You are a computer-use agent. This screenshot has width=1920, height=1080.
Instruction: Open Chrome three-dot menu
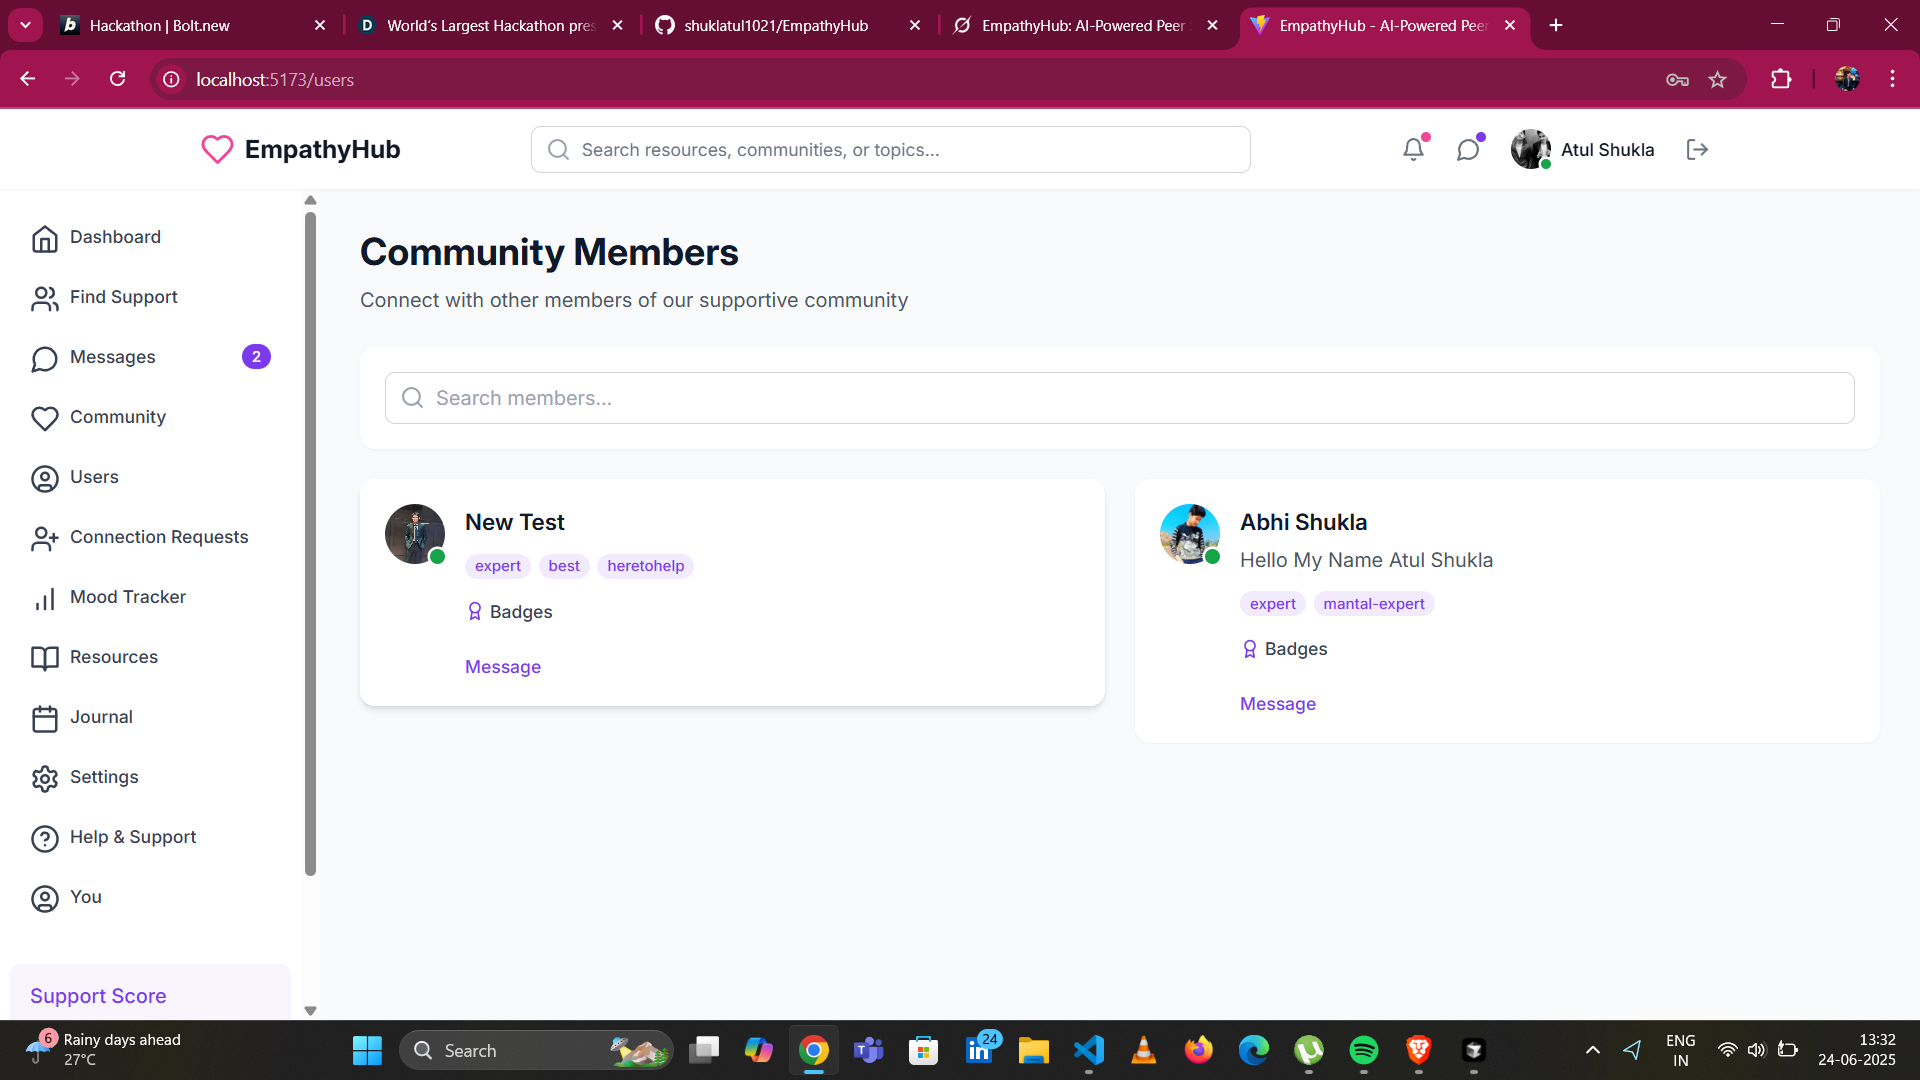click(1892, 80)
